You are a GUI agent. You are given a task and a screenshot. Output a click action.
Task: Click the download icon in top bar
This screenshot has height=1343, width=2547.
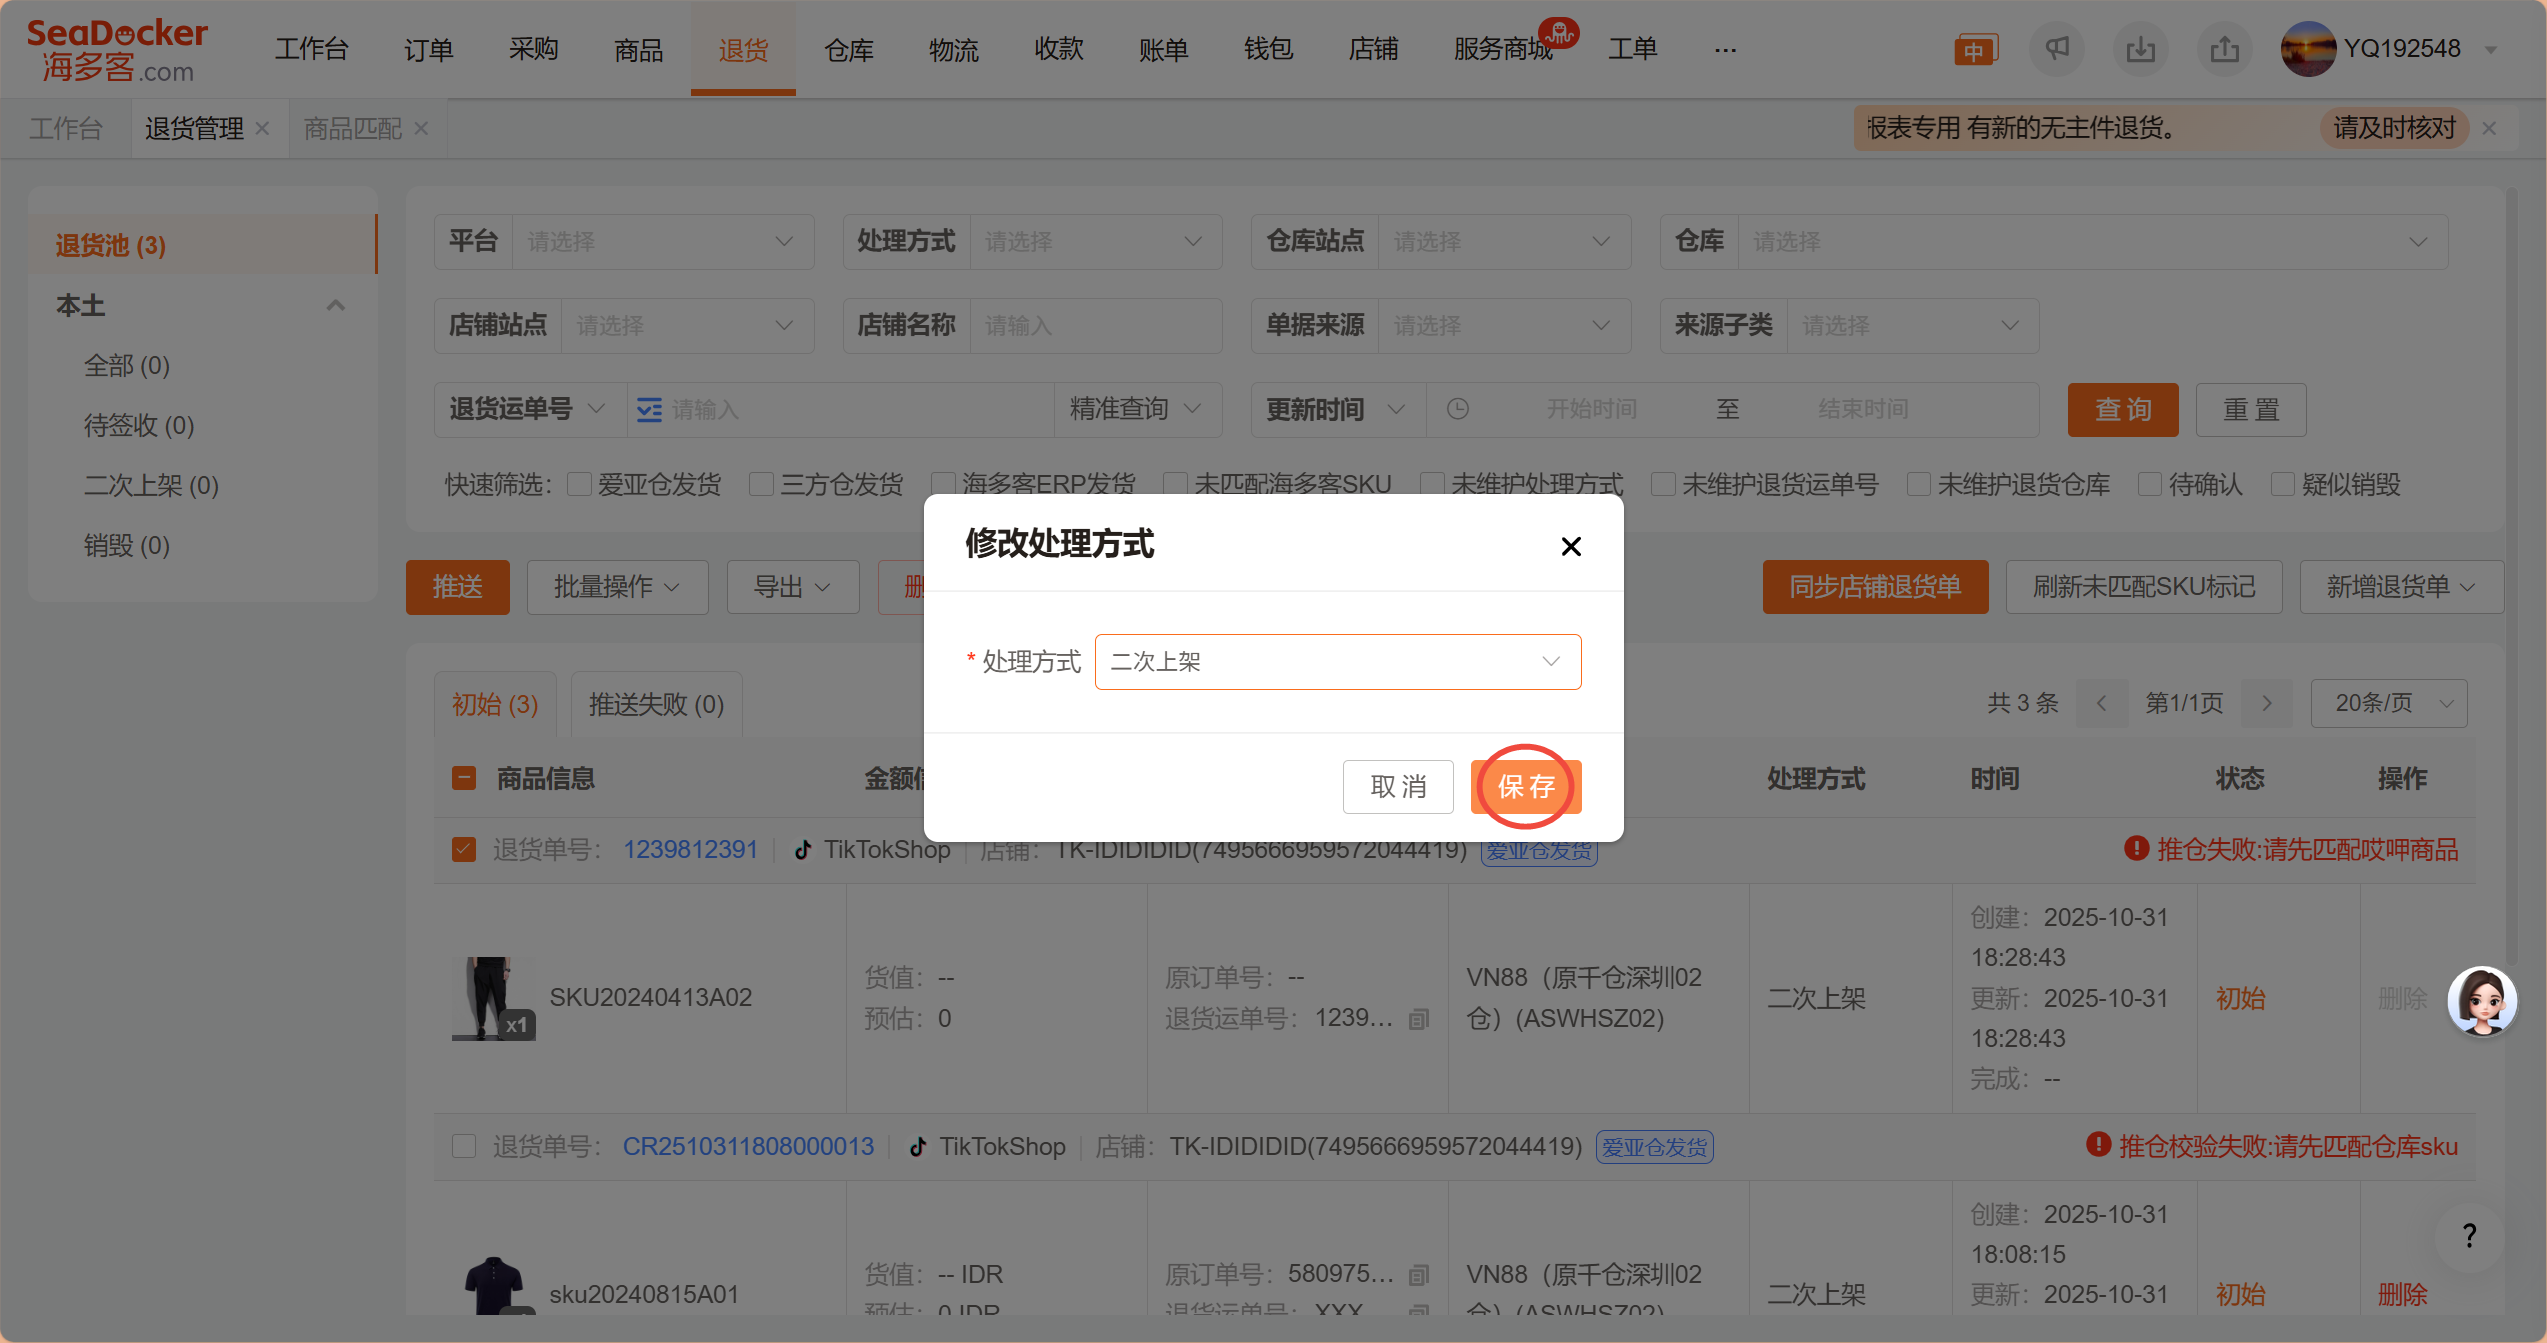point(2140,48)
